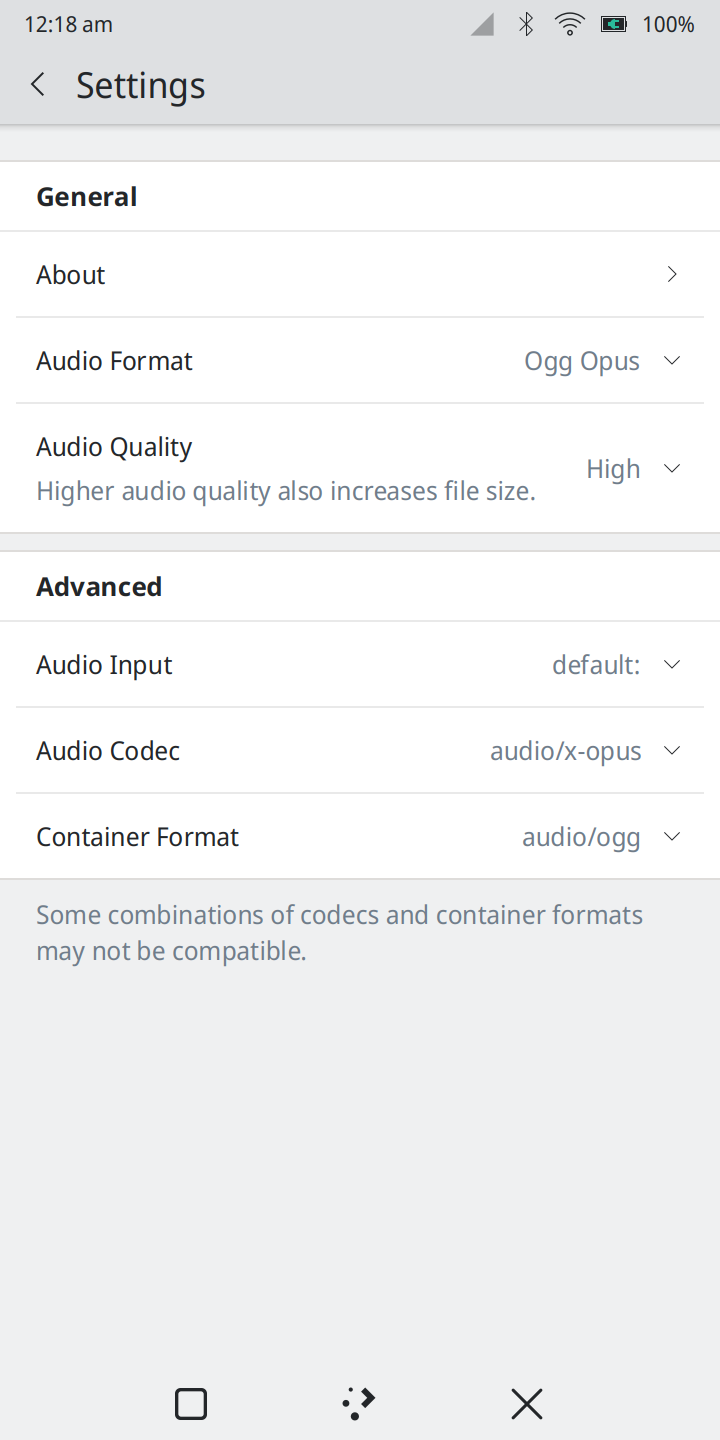
Task: Tap the X close icon in navbar
Action: pyautogui.click(x=527, y=1404)
